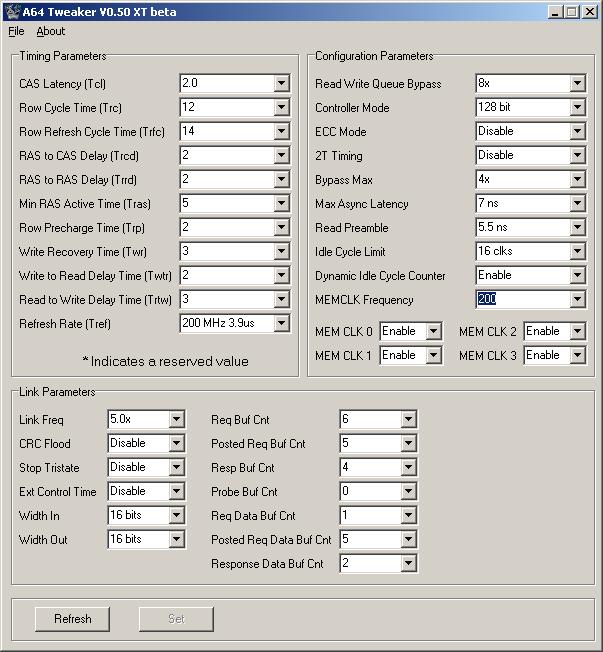
Task: Expand Write to Read Delay (Twtr) dropdown
Action: 282,276
